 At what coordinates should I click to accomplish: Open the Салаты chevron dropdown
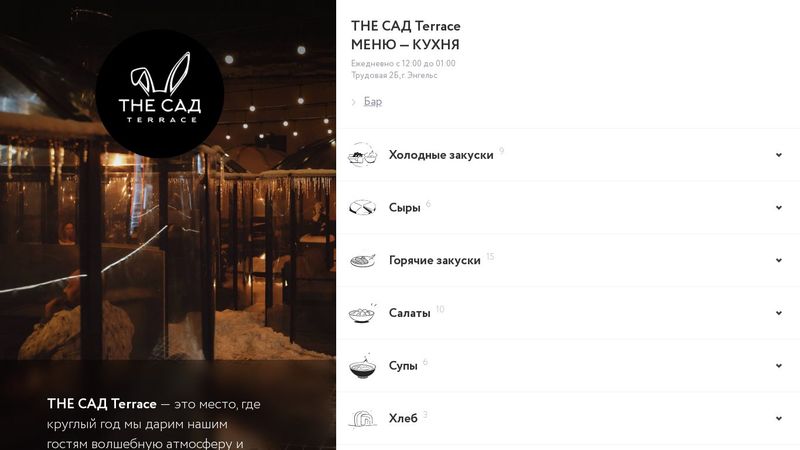779,313
